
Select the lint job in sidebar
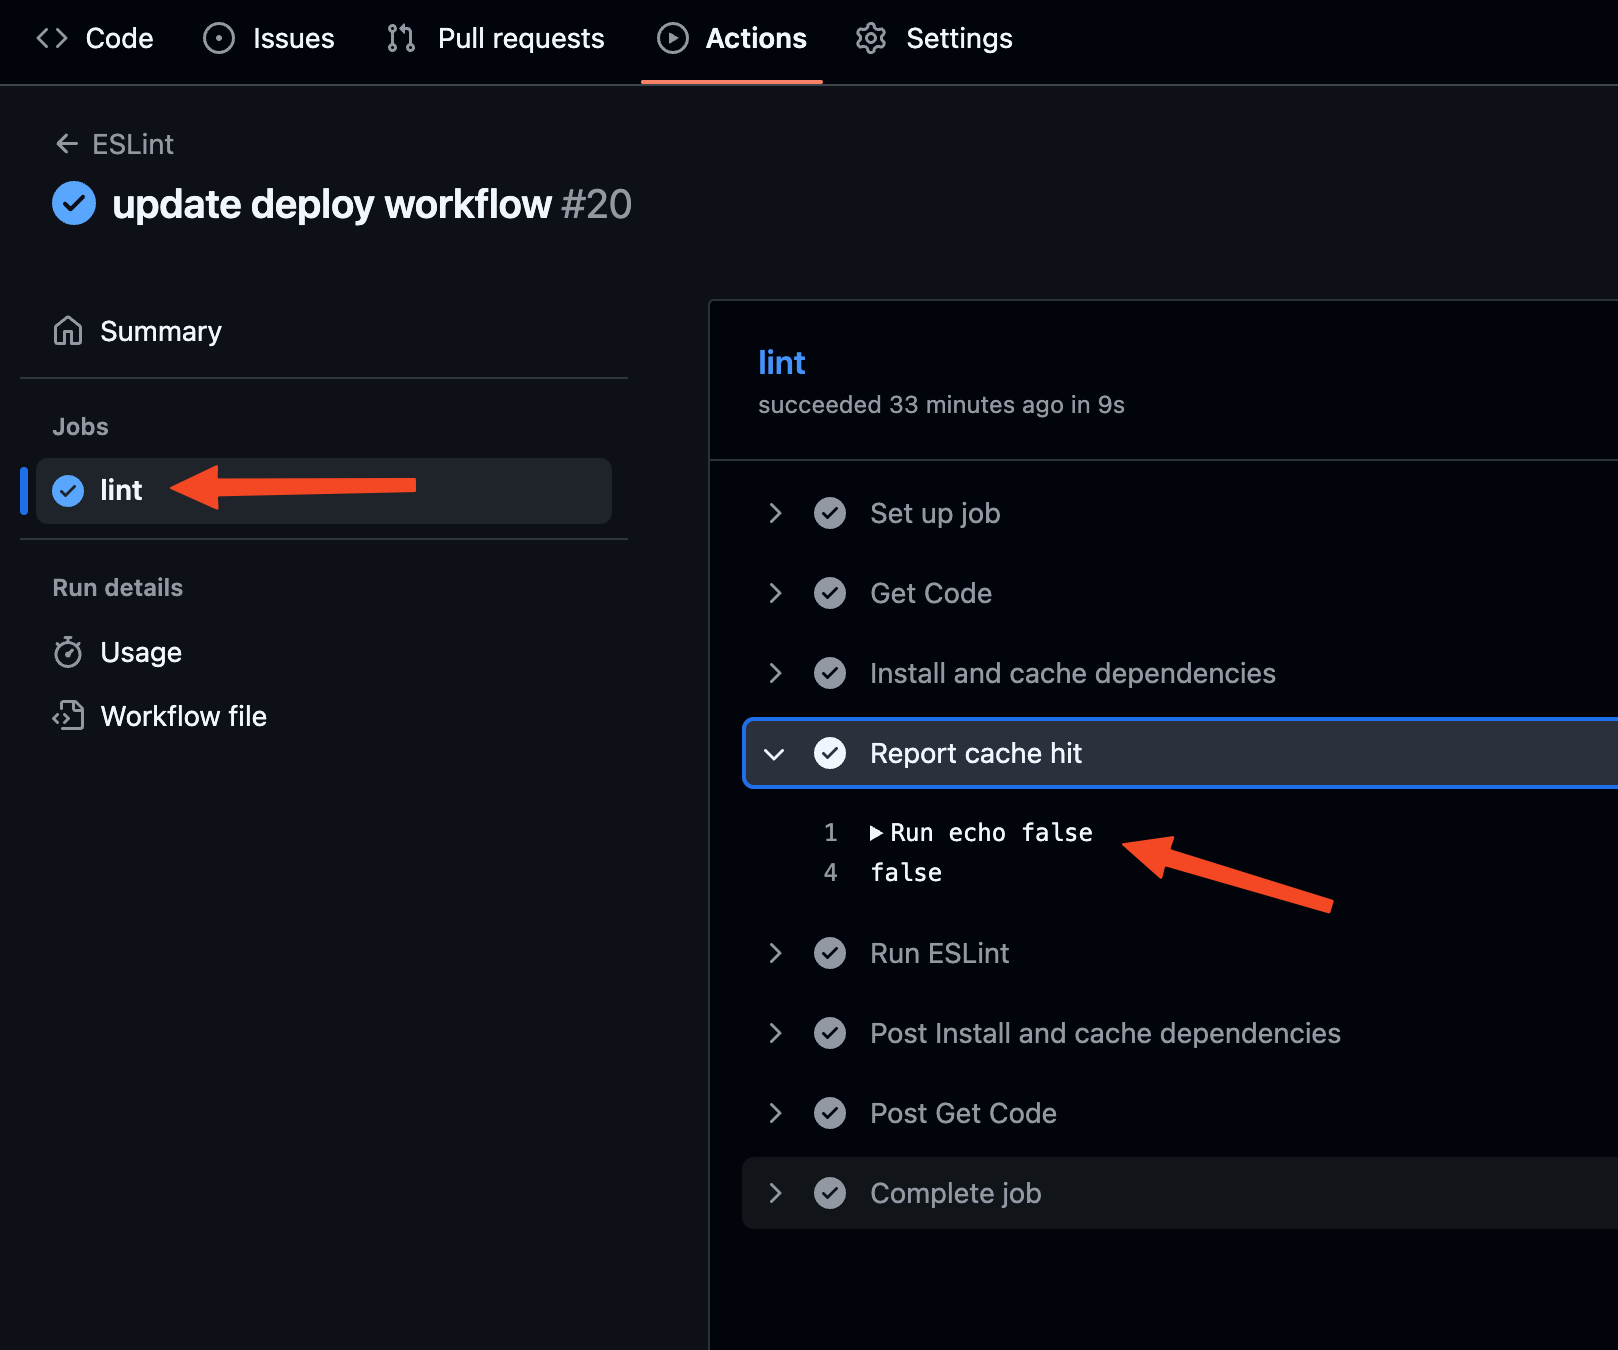point(122,490)
